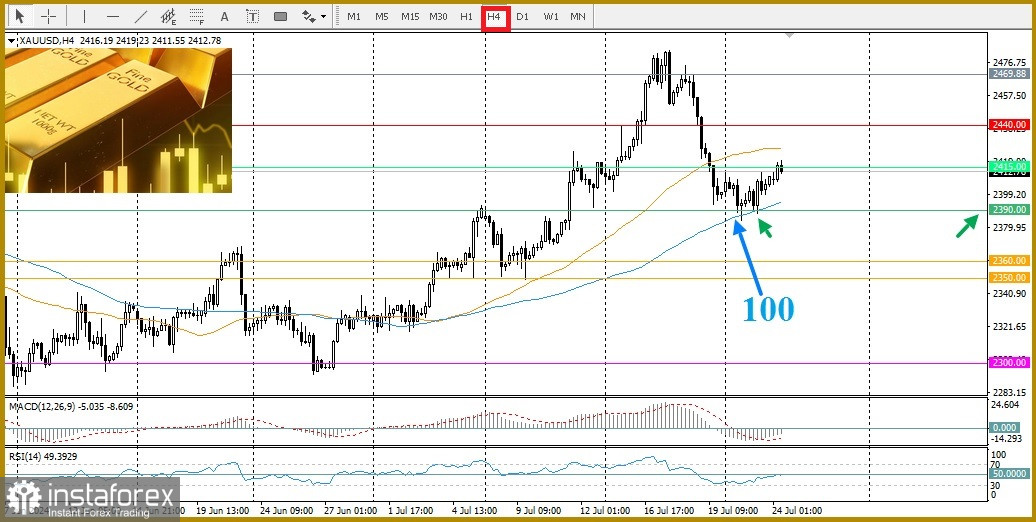Select the text A tool
This screenshot has height=522, width=1036.
[x=224, y=16]
